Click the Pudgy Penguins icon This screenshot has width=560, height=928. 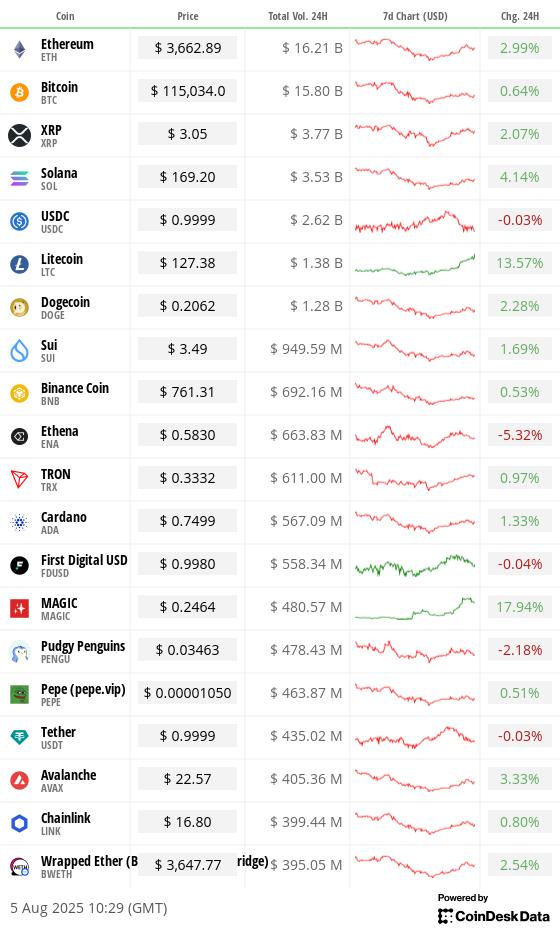point(20,651)
